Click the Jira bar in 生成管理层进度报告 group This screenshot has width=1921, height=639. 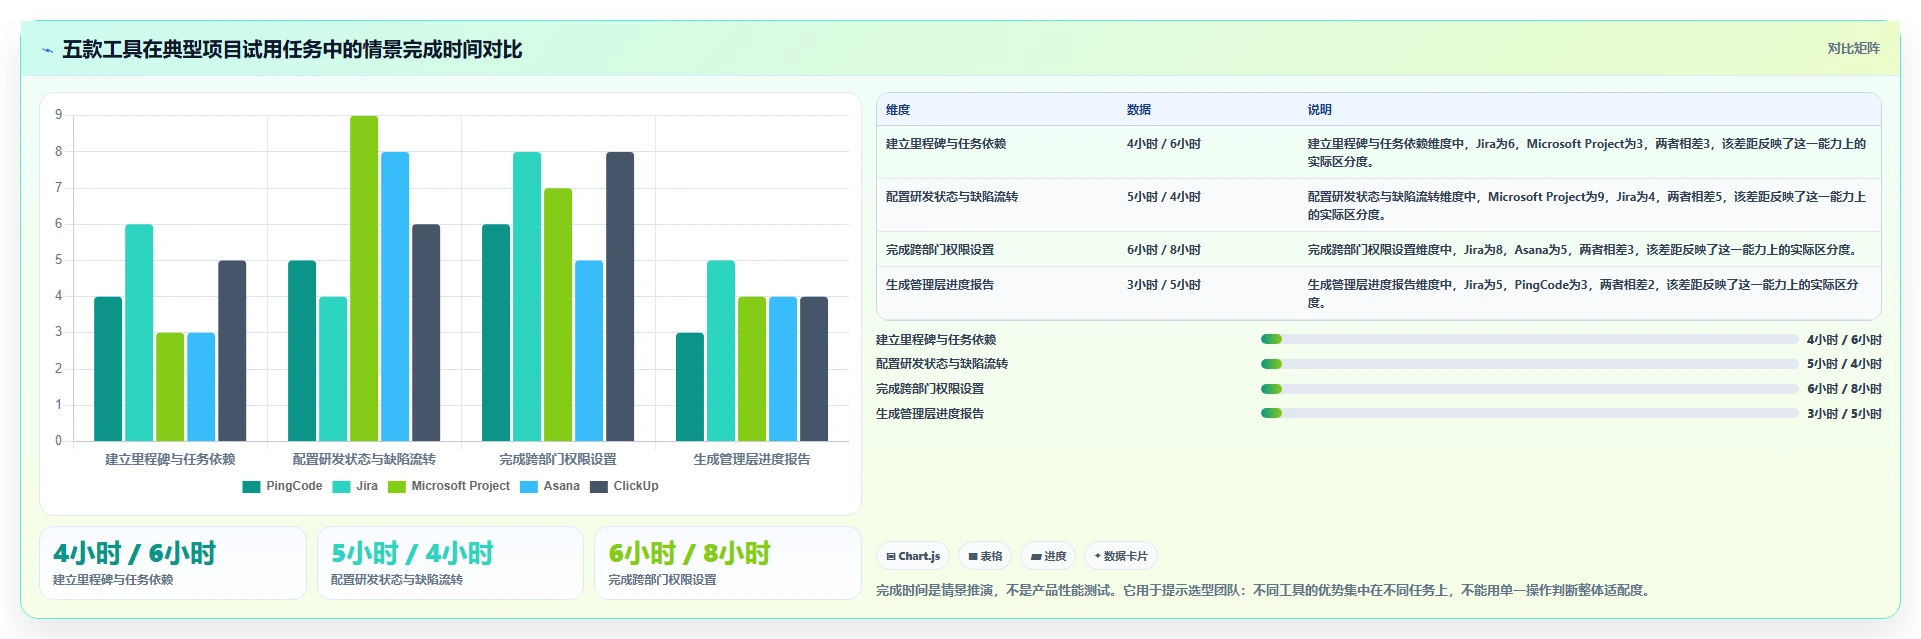721,351
